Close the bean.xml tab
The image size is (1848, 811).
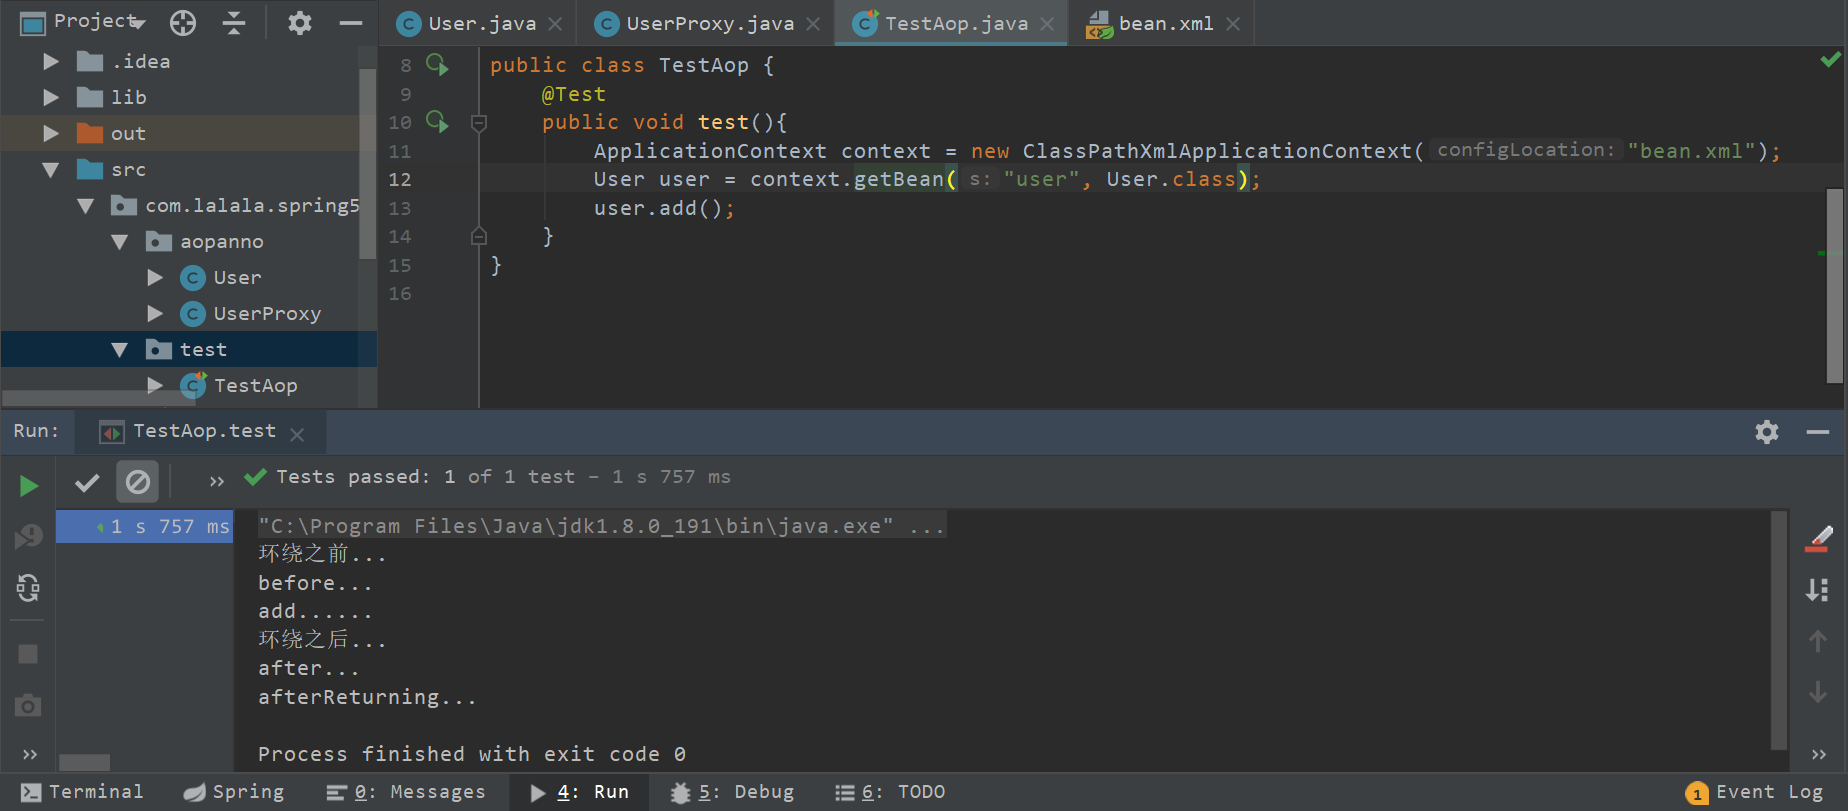[x=1233, y=24]
